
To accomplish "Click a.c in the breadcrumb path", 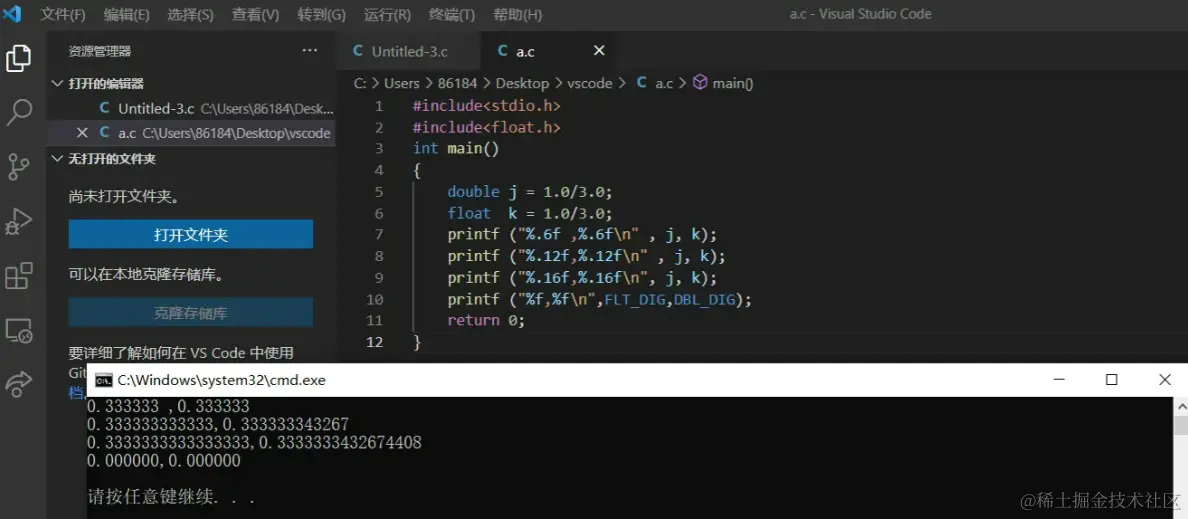I will [664, 83].
